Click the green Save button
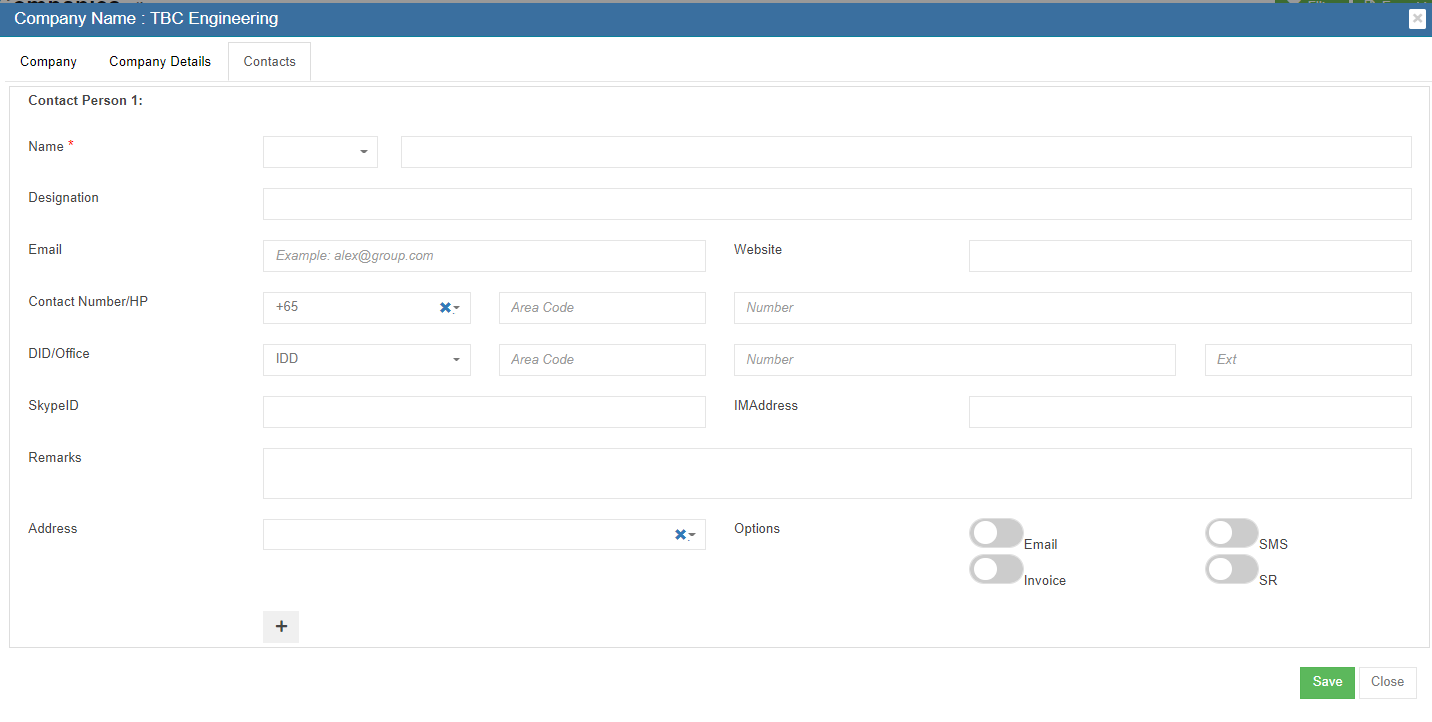 1327,682
